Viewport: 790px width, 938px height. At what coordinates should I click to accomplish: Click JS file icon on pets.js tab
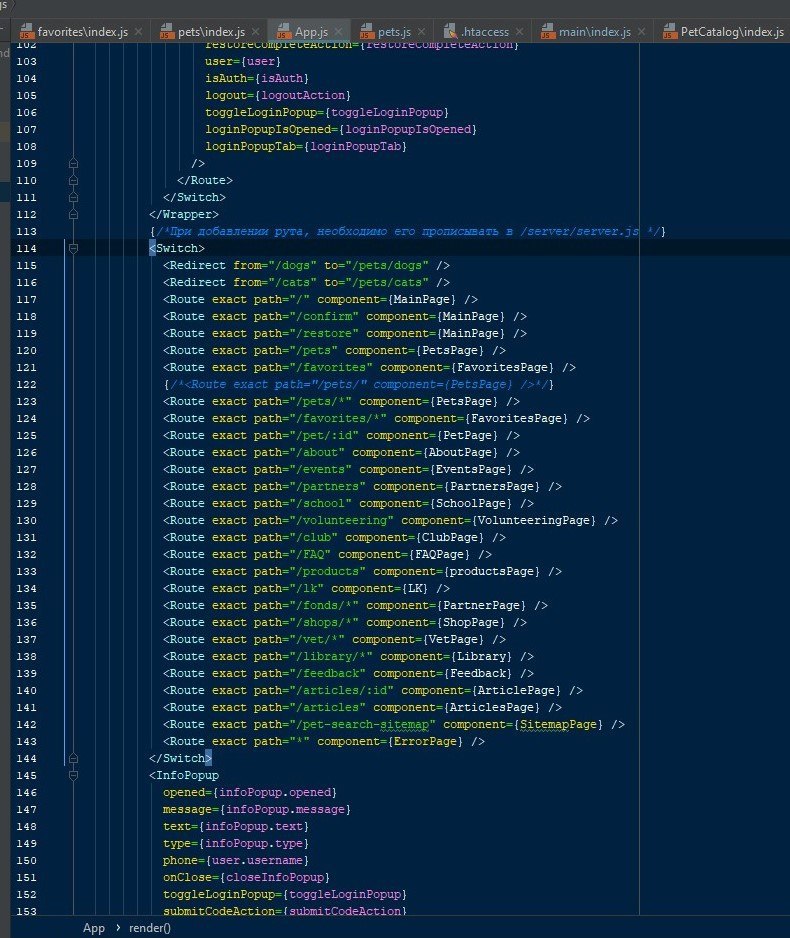367,32
